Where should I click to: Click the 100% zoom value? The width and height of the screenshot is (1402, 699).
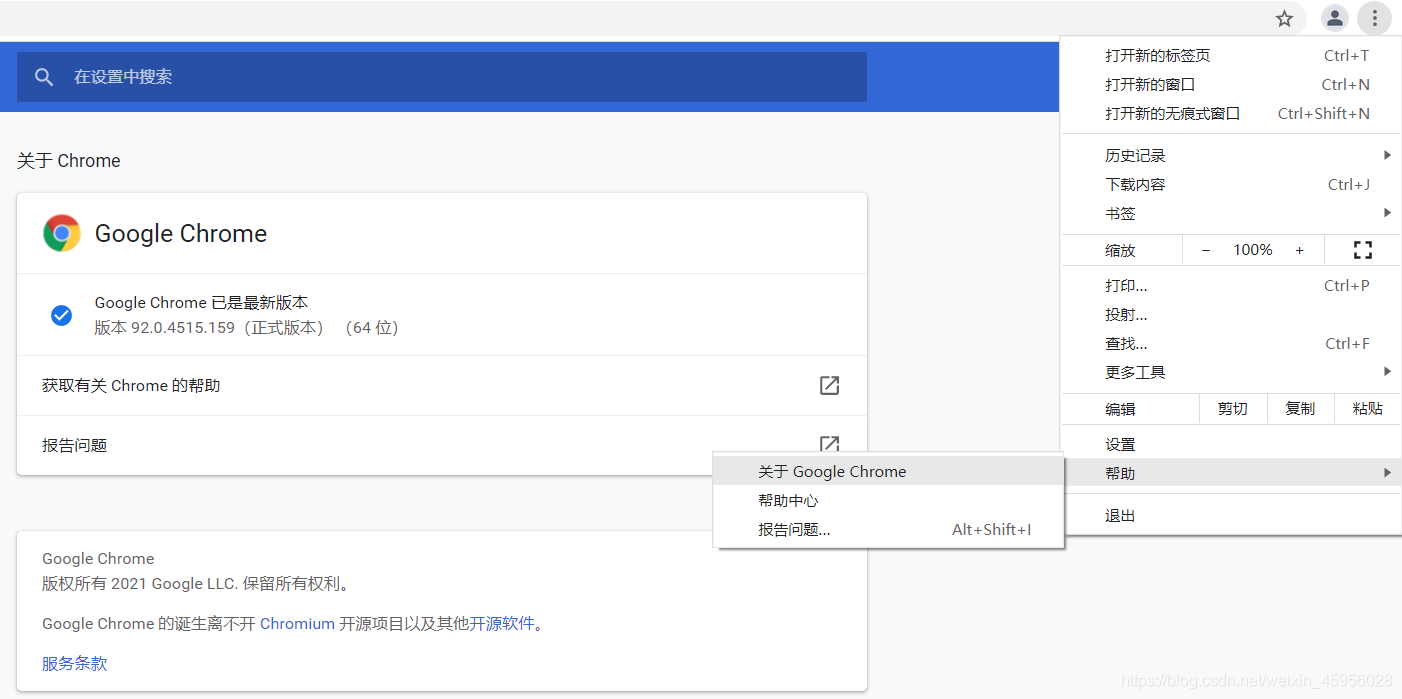pos(1253,250)
